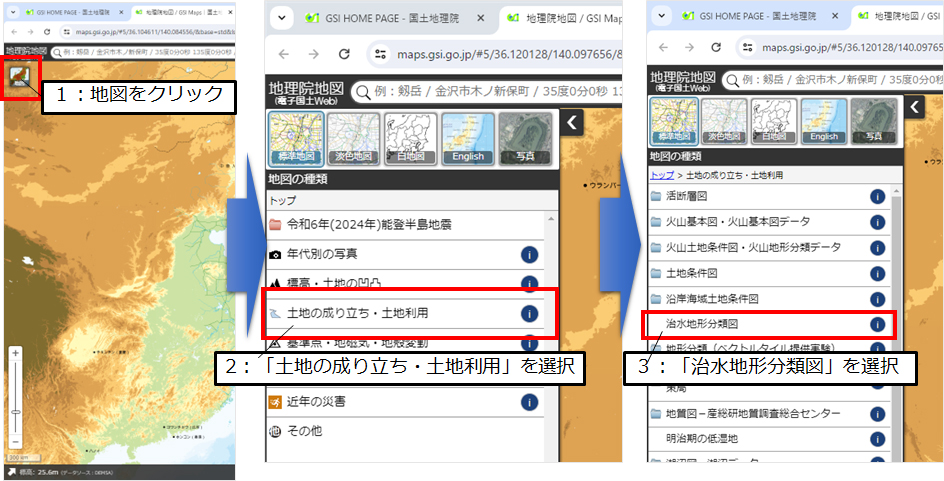
Task: Select the 地理院地図 / GSI Maps tab in the middle screenshot
Action: 564,18
